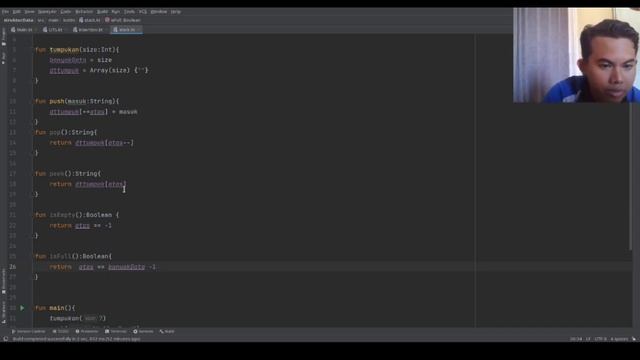Open the File menu

5,12
